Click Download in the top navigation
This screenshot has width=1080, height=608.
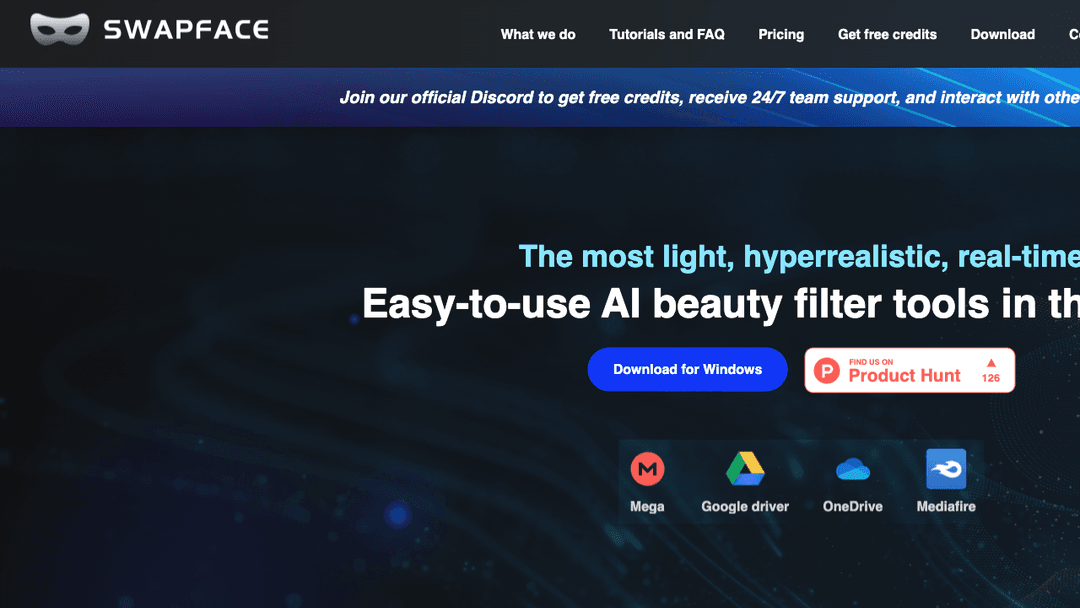(1002, 34)
